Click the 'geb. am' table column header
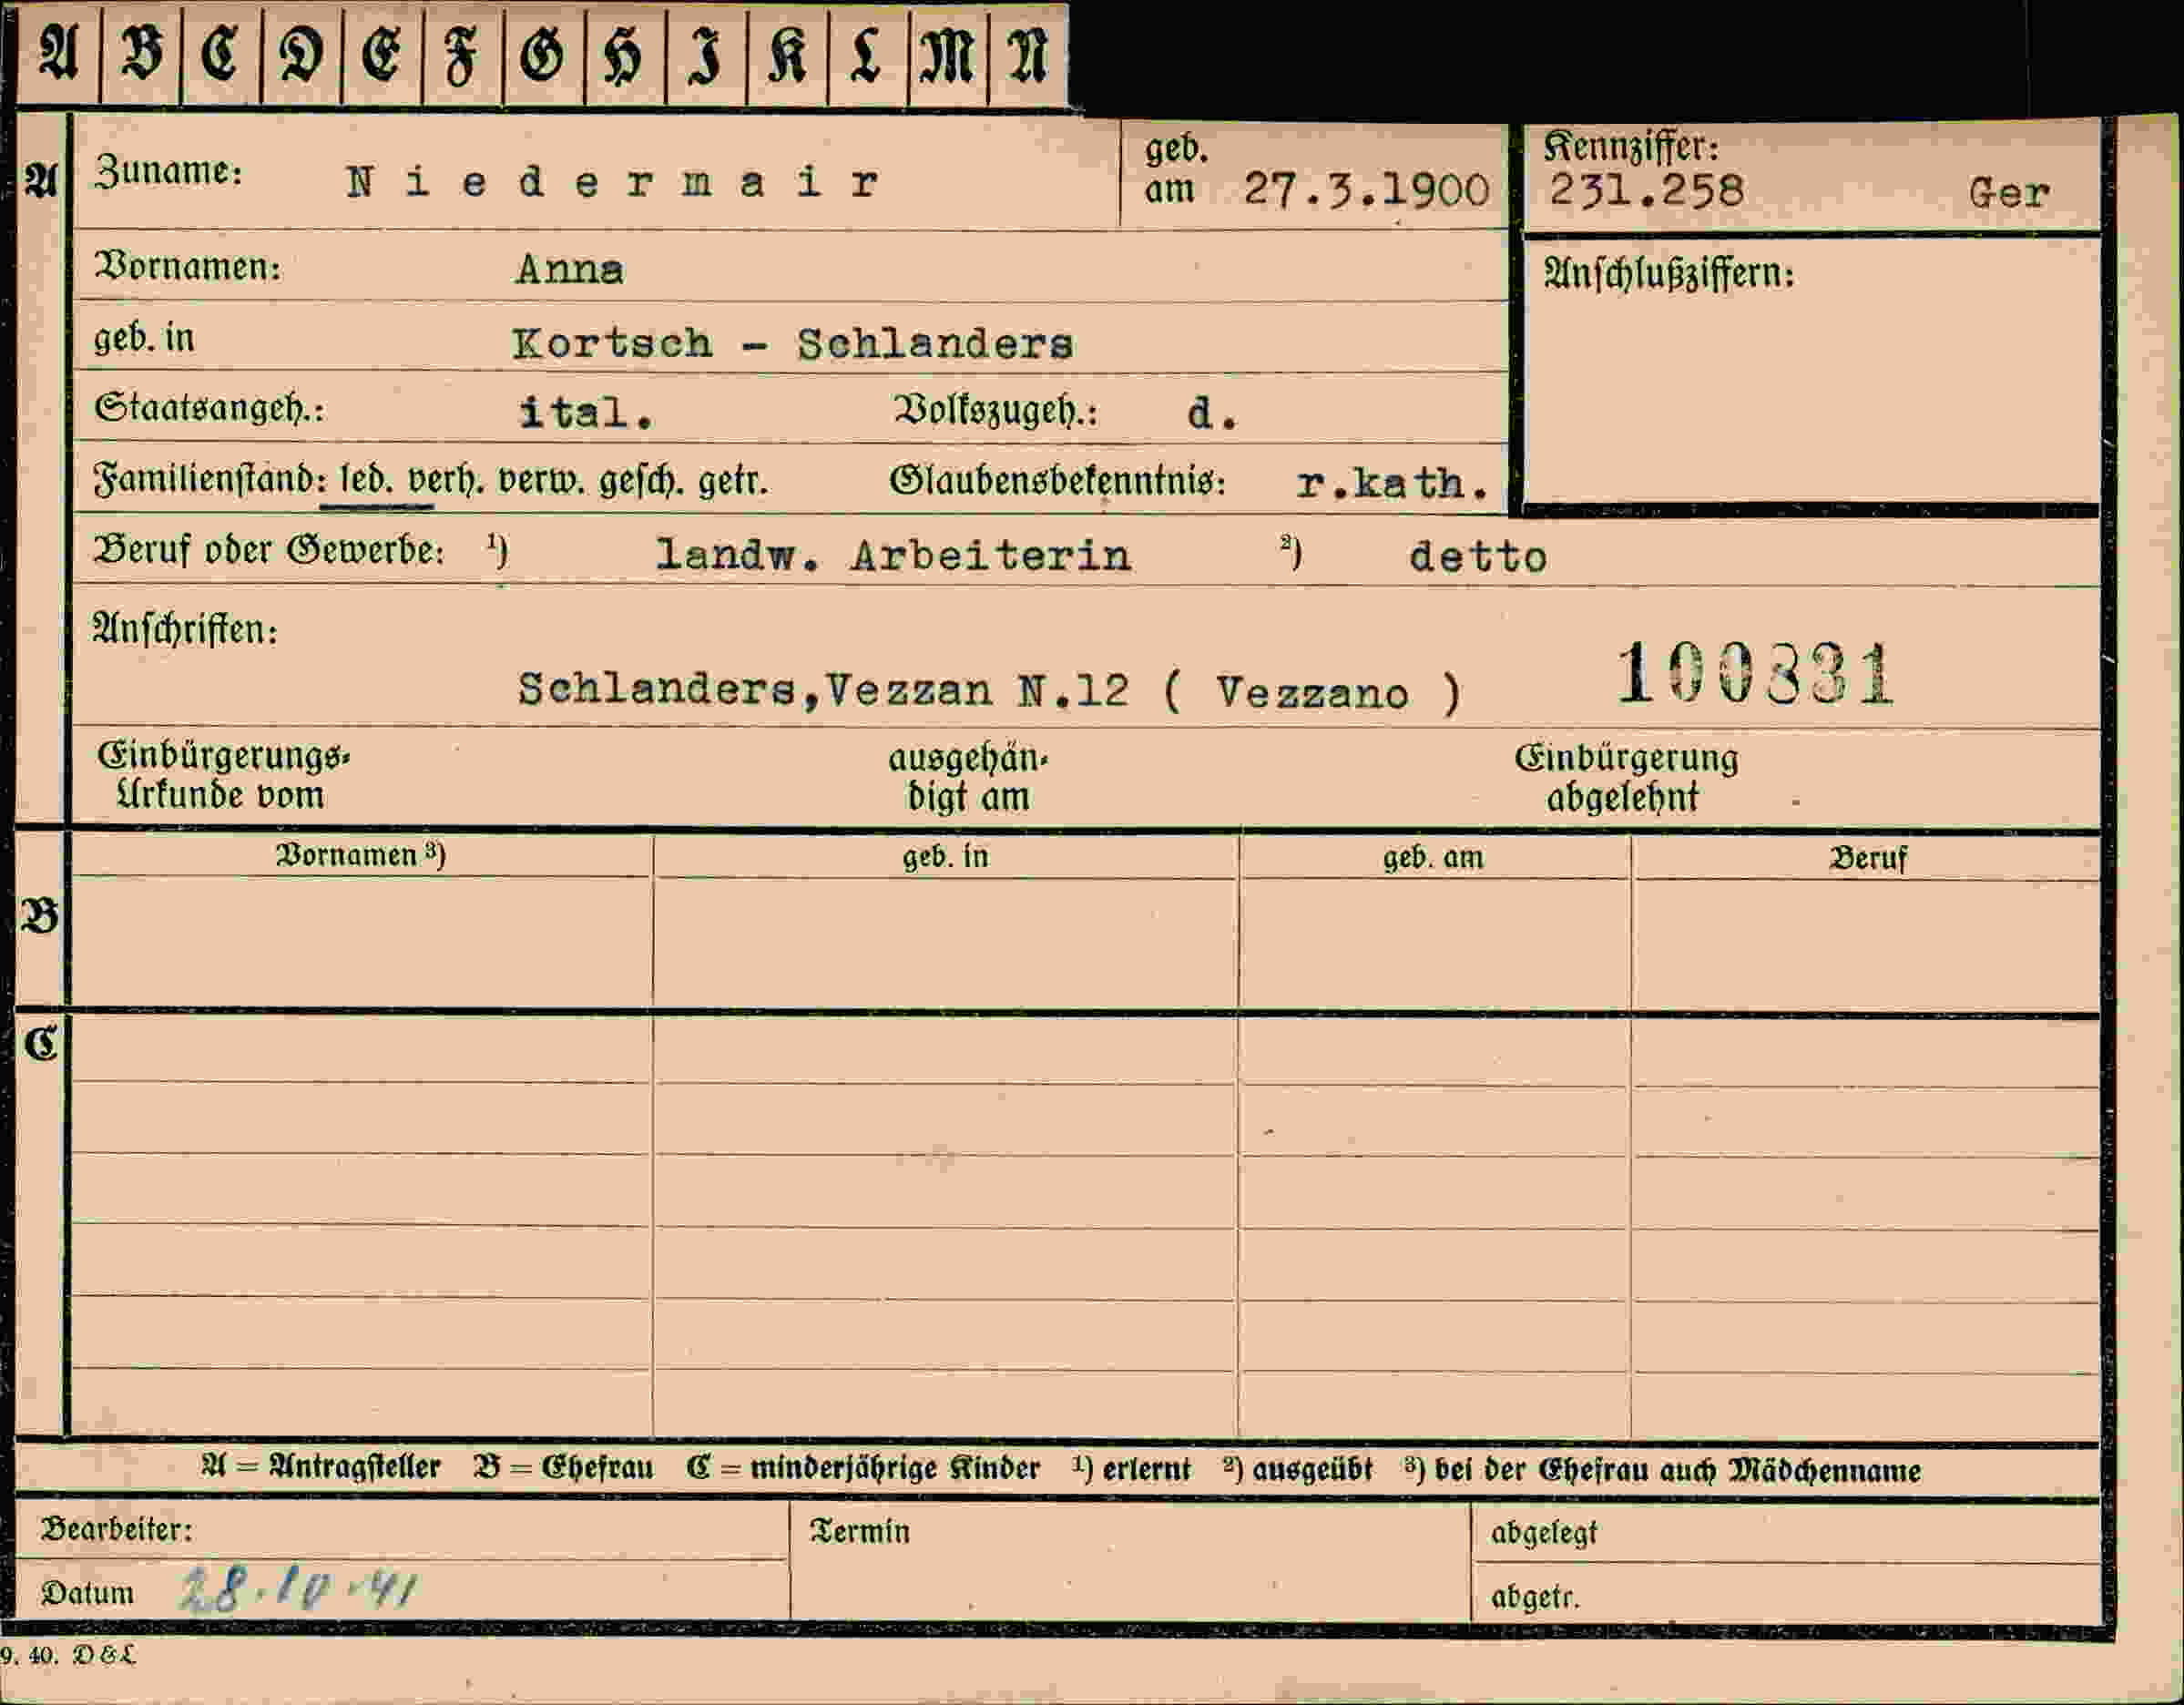The width and height of the screenshot is (2184, 1705). click(1433, 858)
